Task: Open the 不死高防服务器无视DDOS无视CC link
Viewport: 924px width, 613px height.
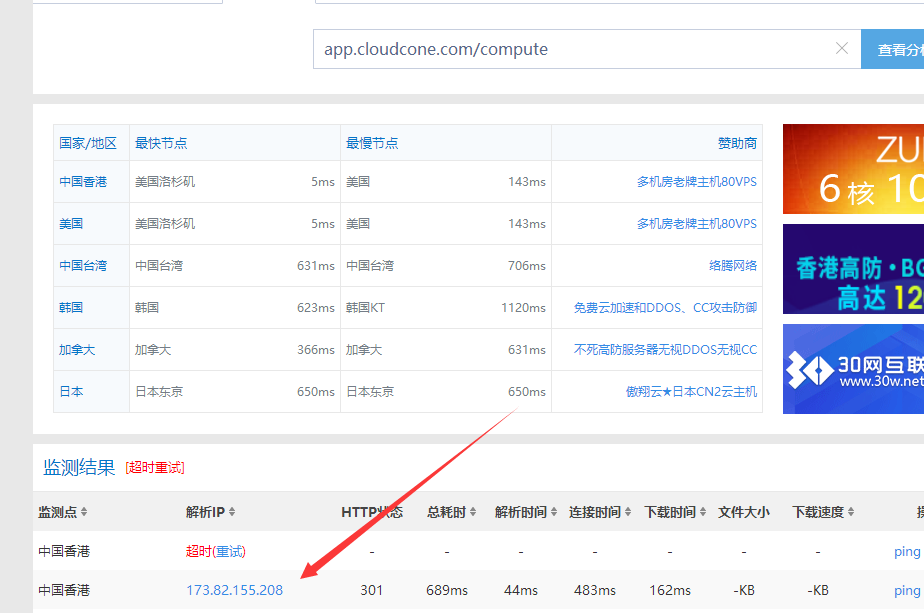Action: (665, 350)
